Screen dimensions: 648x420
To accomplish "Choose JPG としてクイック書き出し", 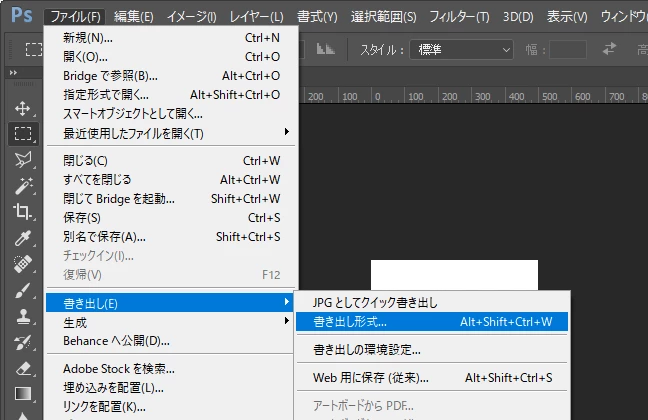I will click(x=432, y=303).
